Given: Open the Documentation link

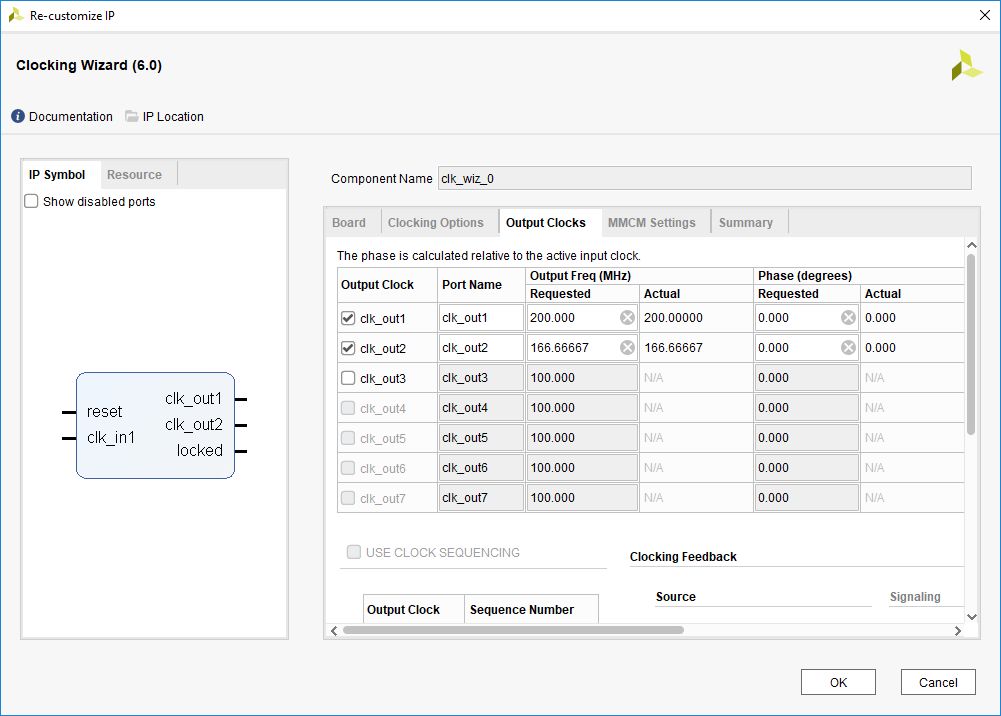Looking at the screenshot, I should [x=71, y=117].
